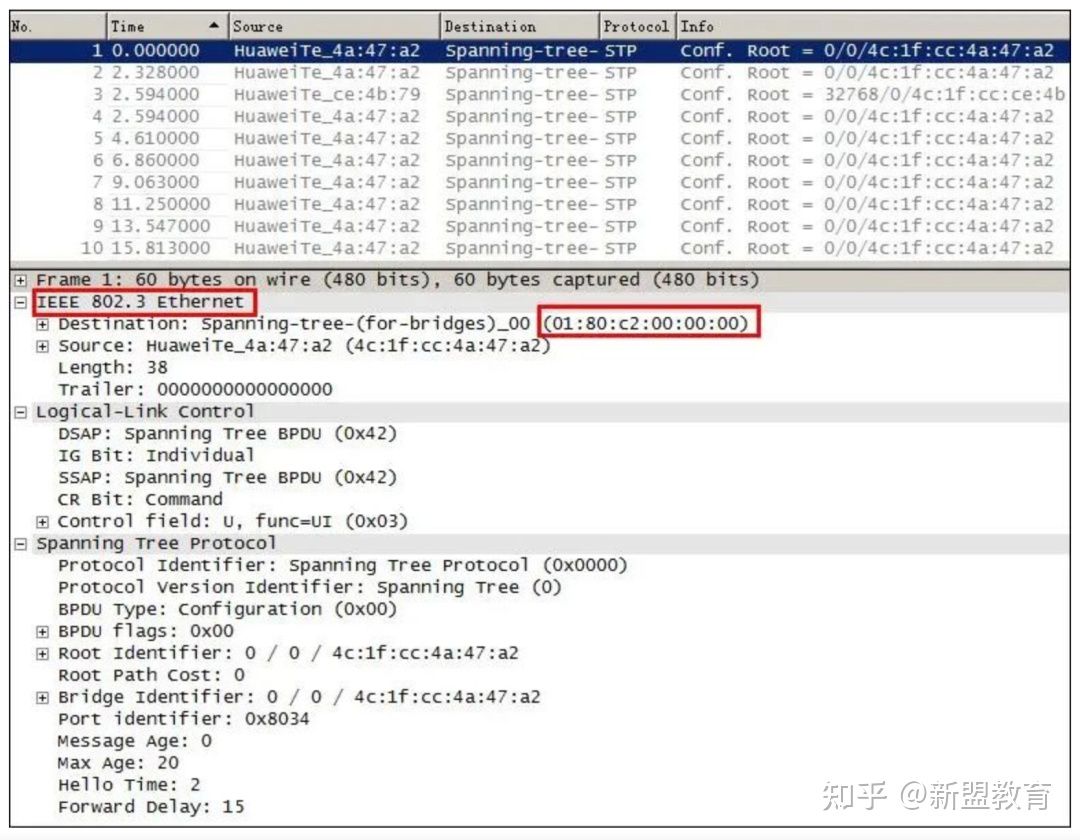1080x840 pixels.
Task: Select the Forward Delay: 15 line
Action: click(x=151, y=807)
